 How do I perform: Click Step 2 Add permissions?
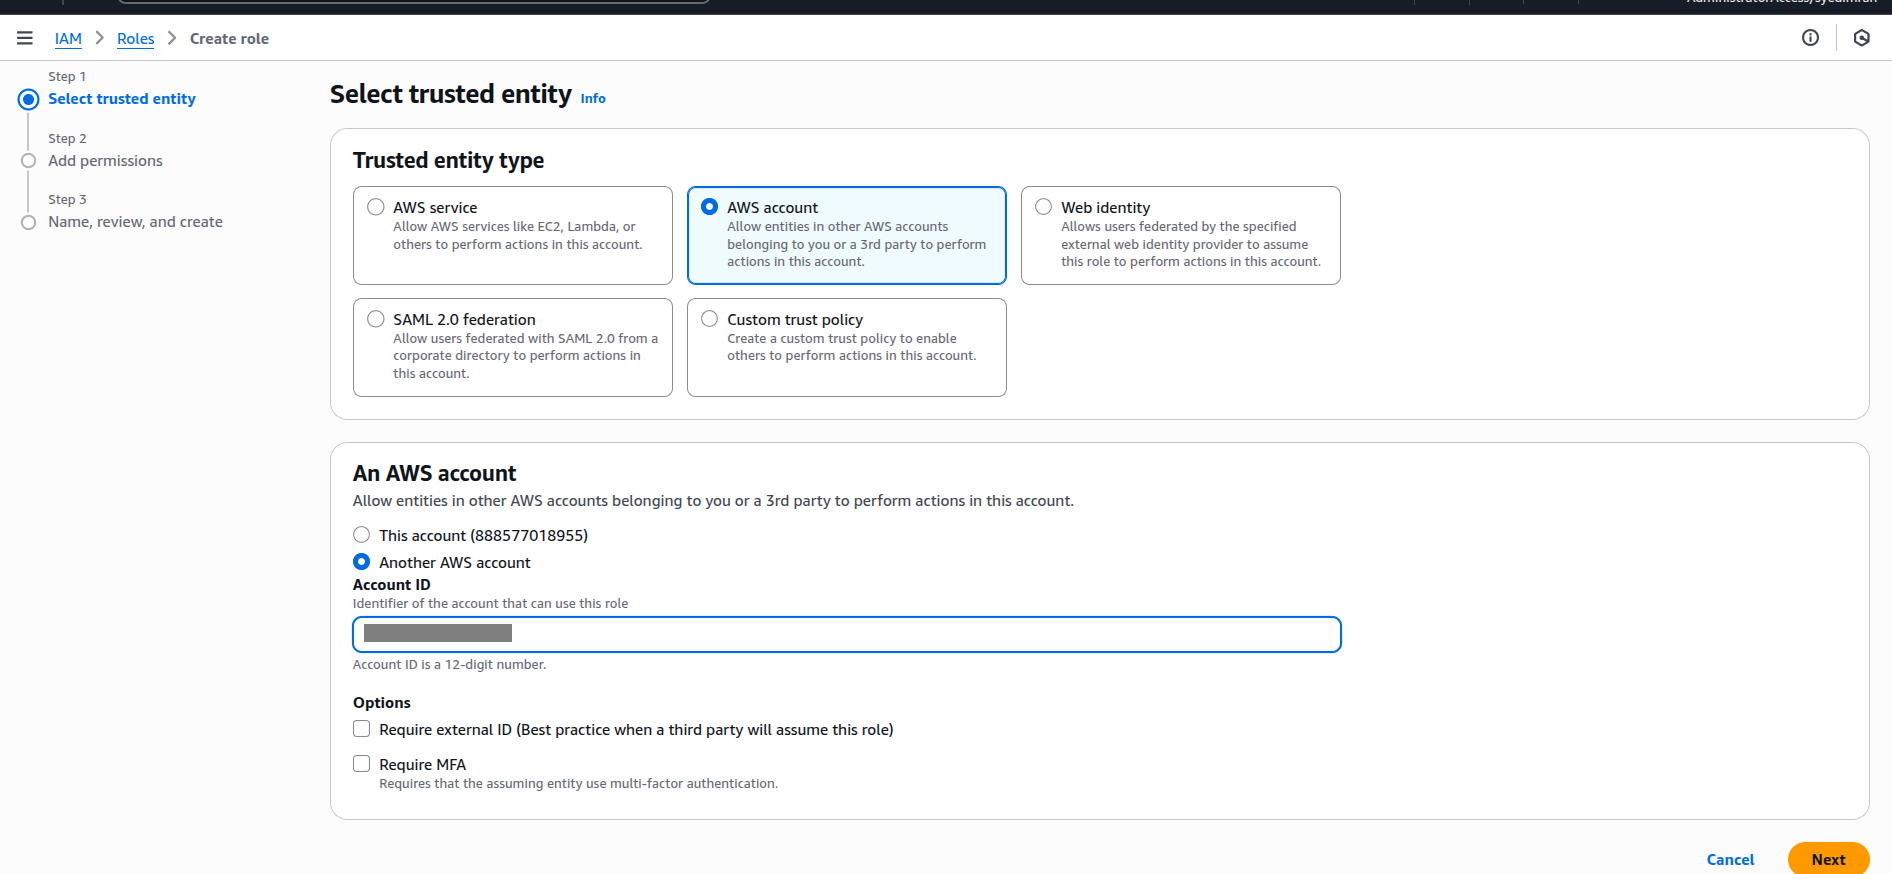coord(105,161)
